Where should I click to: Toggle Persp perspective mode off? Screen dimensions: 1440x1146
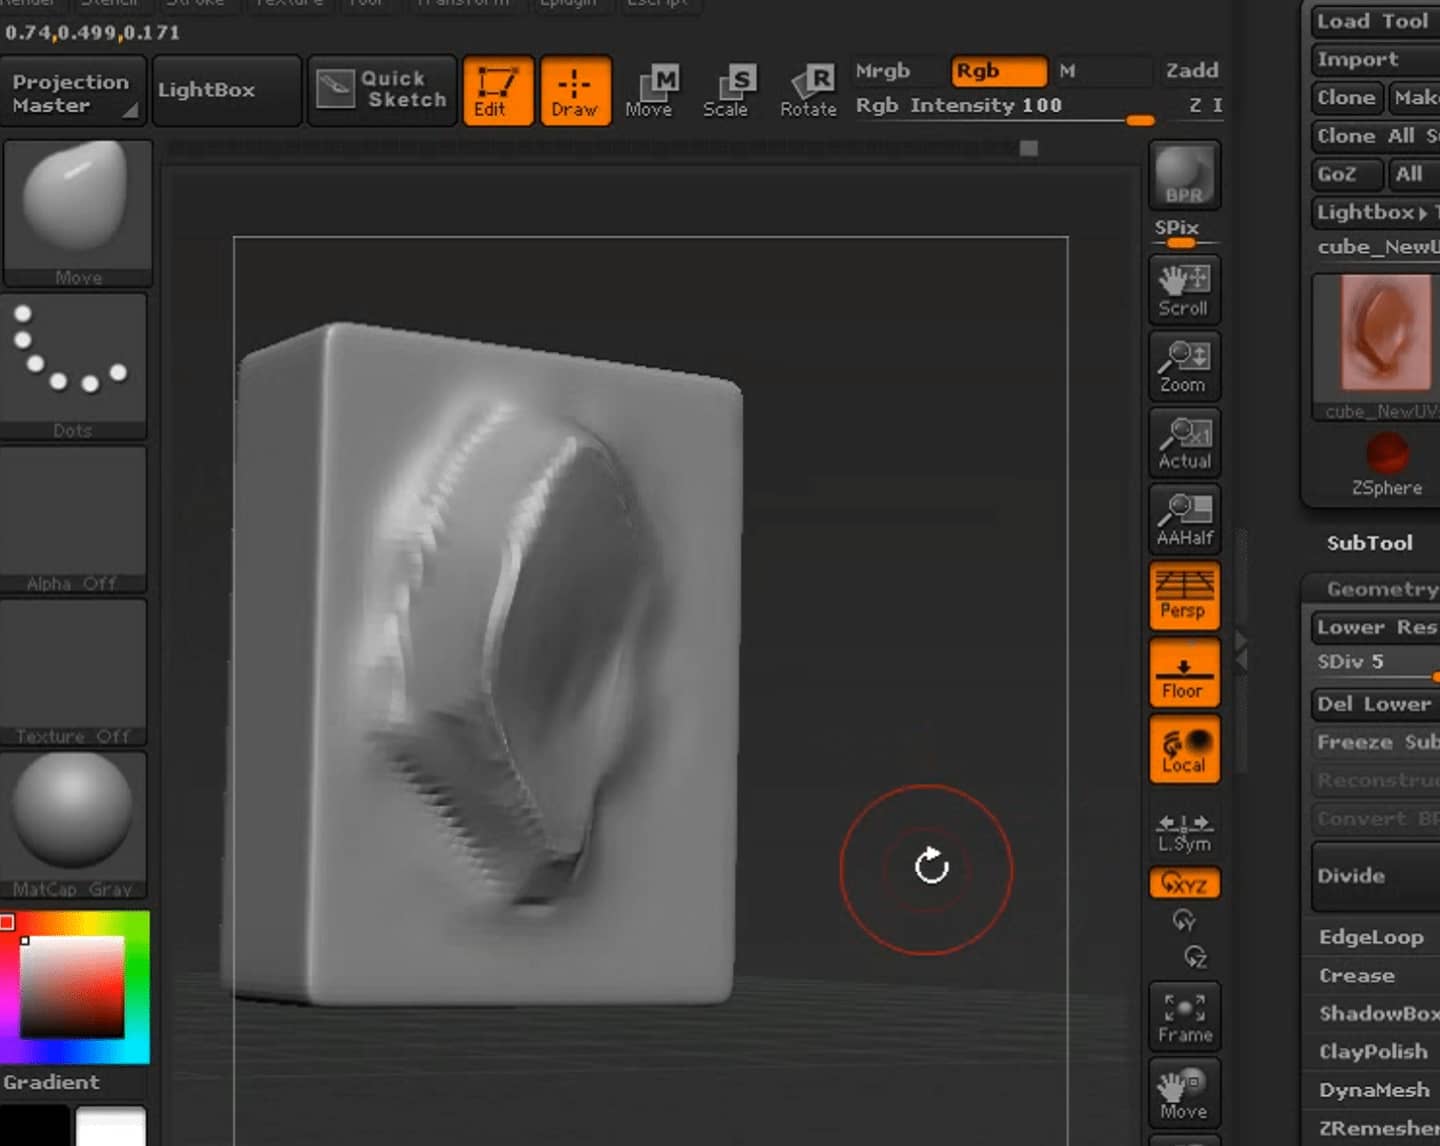coord(1184,595)
